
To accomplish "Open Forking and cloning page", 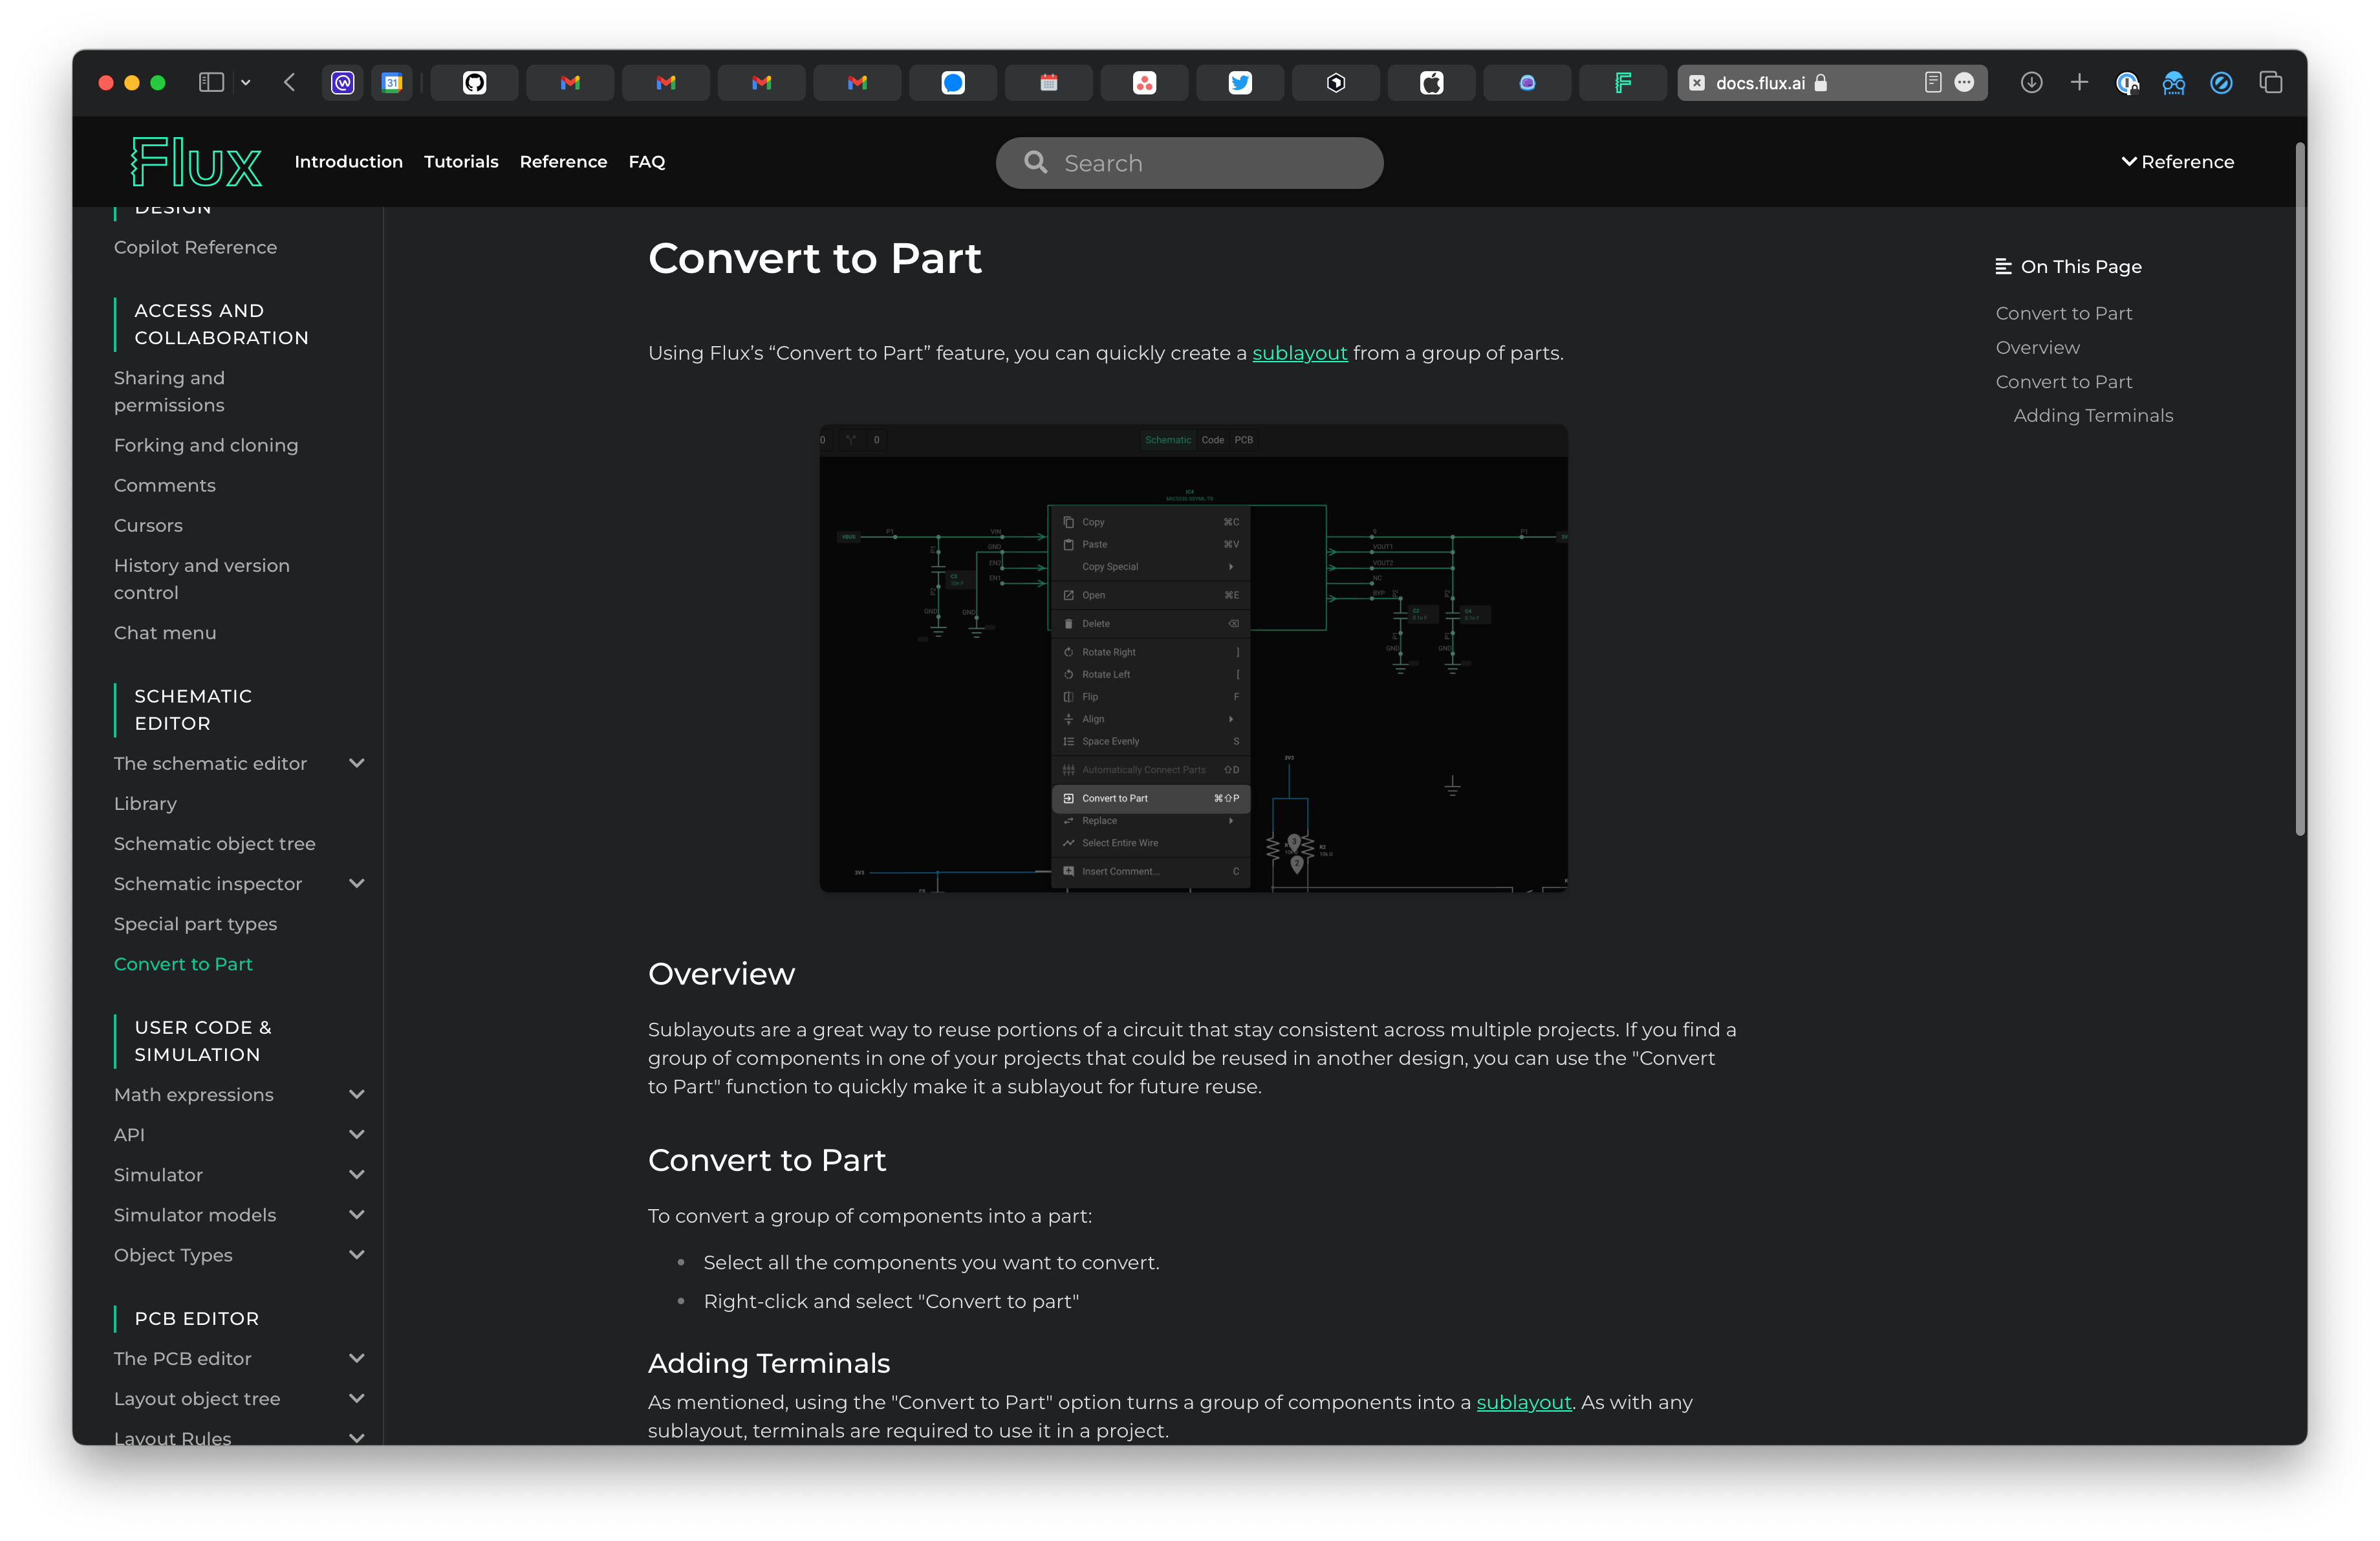I will tap(206, 445).
